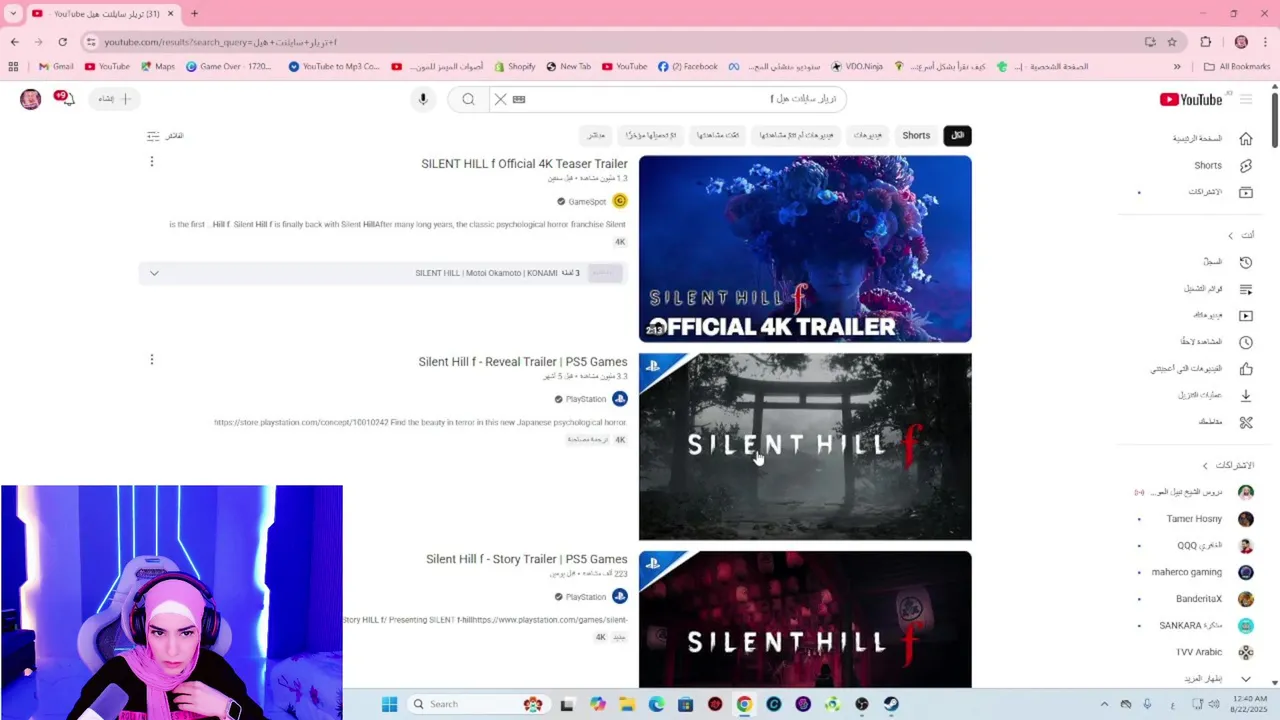
Task: Open 'Silent Hill f - Reveal Trailer' title link
Action: 523,362
